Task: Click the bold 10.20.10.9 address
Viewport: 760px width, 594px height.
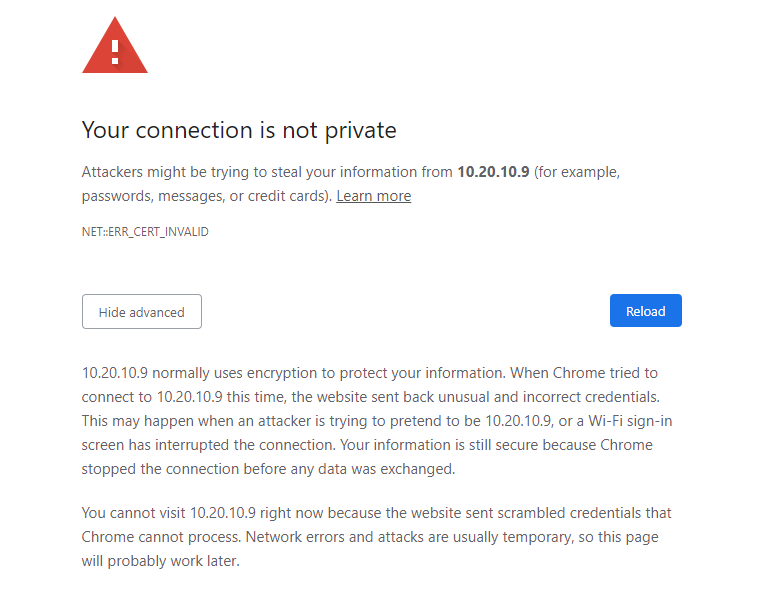Action: 493,172
